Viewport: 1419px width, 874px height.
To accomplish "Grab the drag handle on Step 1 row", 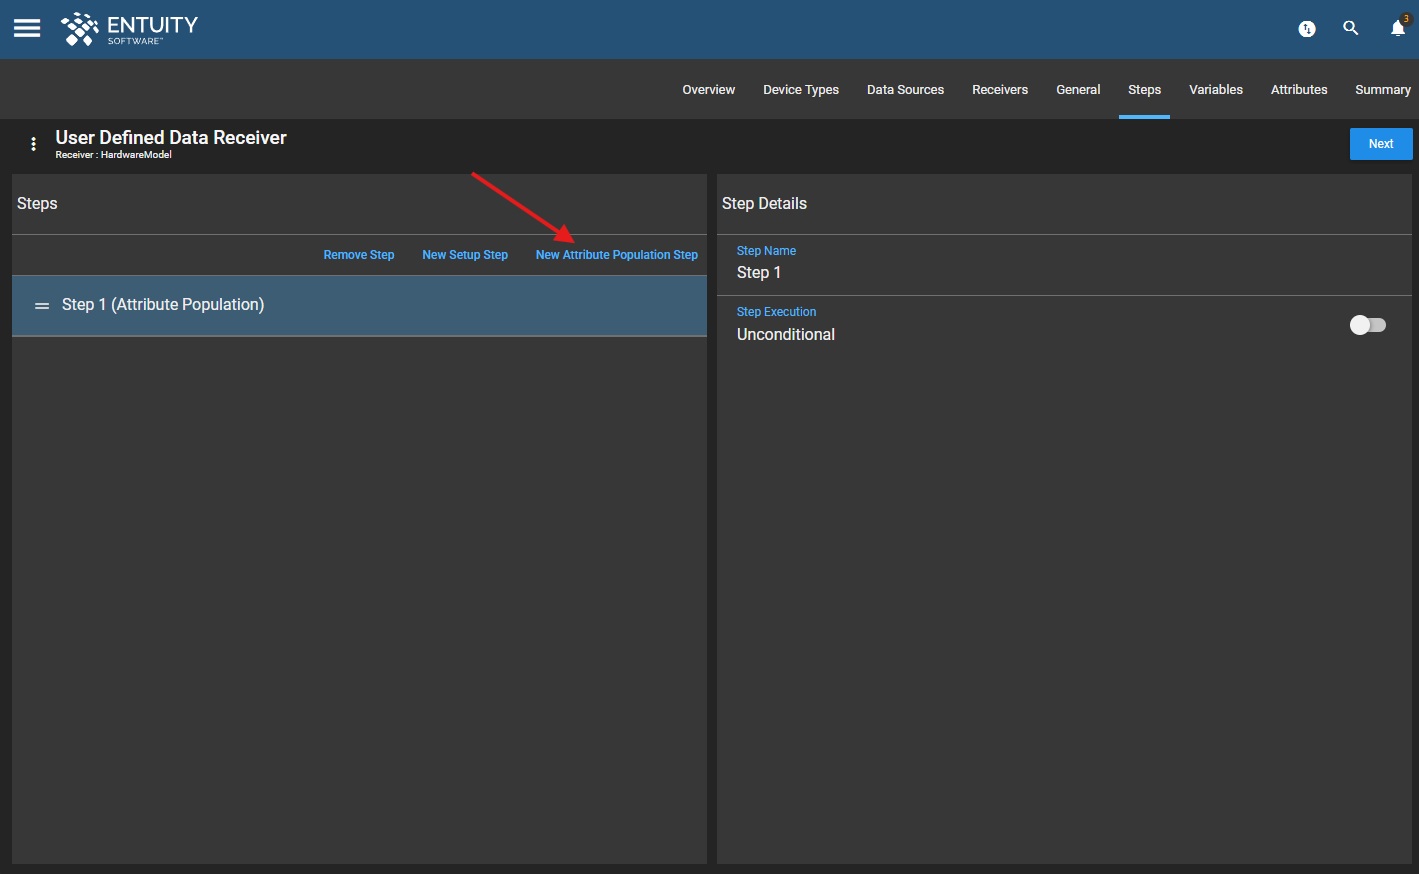I will [x=42, y=306].
